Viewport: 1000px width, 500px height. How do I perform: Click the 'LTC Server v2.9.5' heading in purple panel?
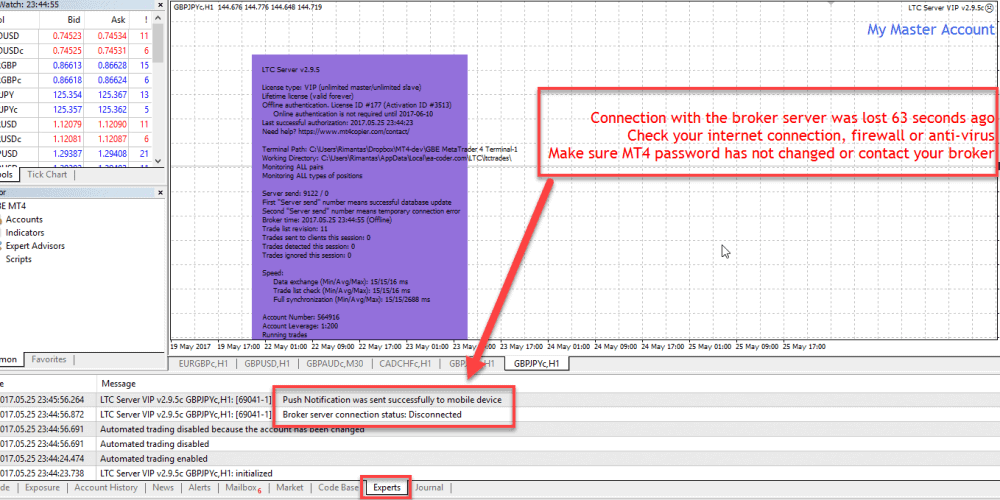290,68
